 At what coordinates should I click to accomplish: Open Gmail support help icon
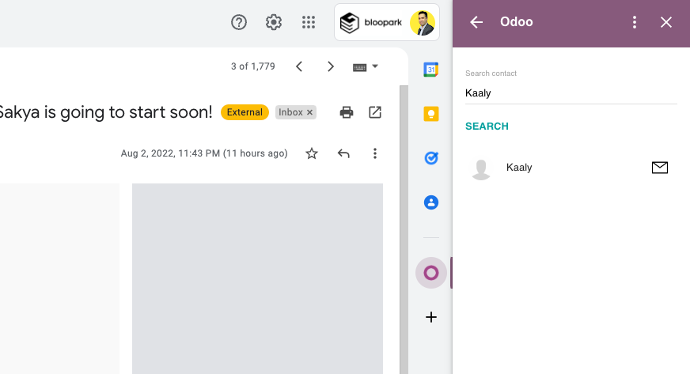coord(239,22)
